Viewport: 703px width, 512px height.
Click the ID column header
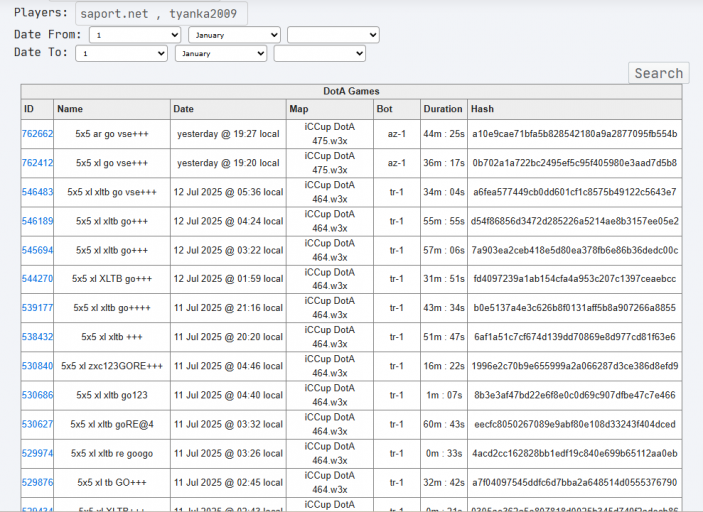coord(37,109)
